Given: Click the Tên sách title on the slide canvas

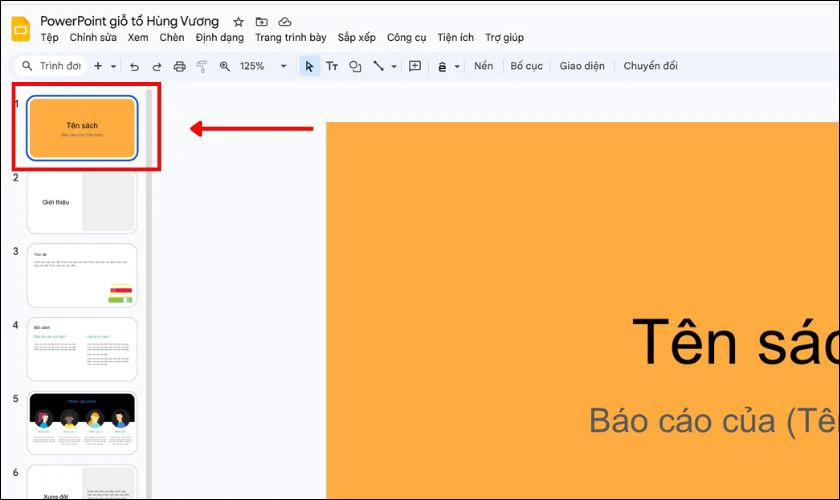Looking at the screenshot, I should [735, 341].
